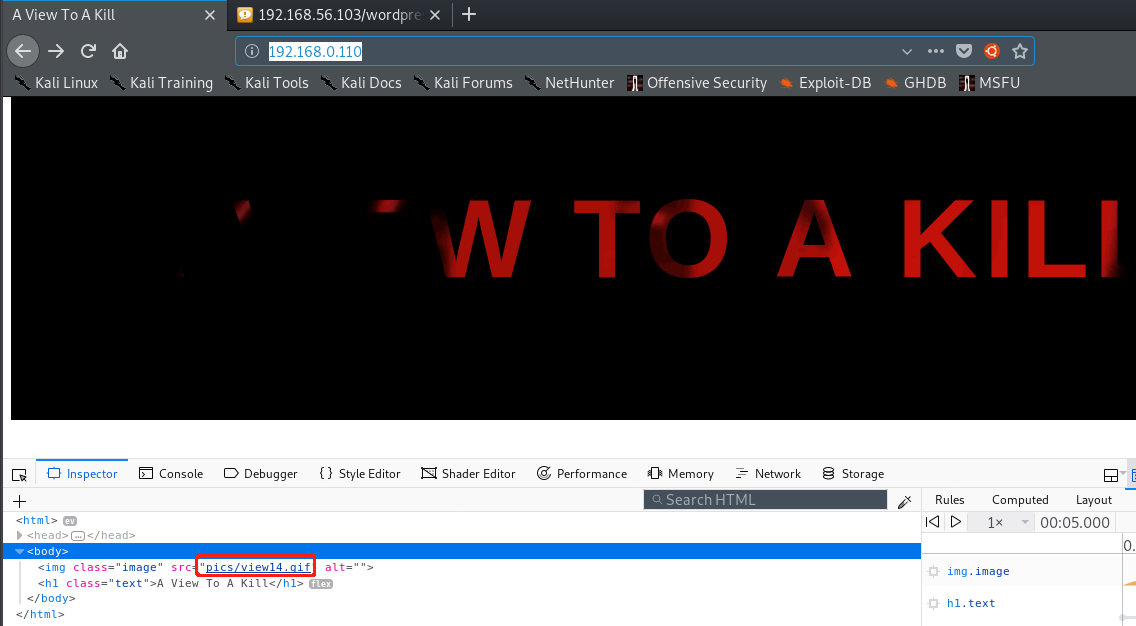Open page actions three-dot menu
This screenshot has height=626, width=1136.
pyautogui.click(x=935, y=51)
